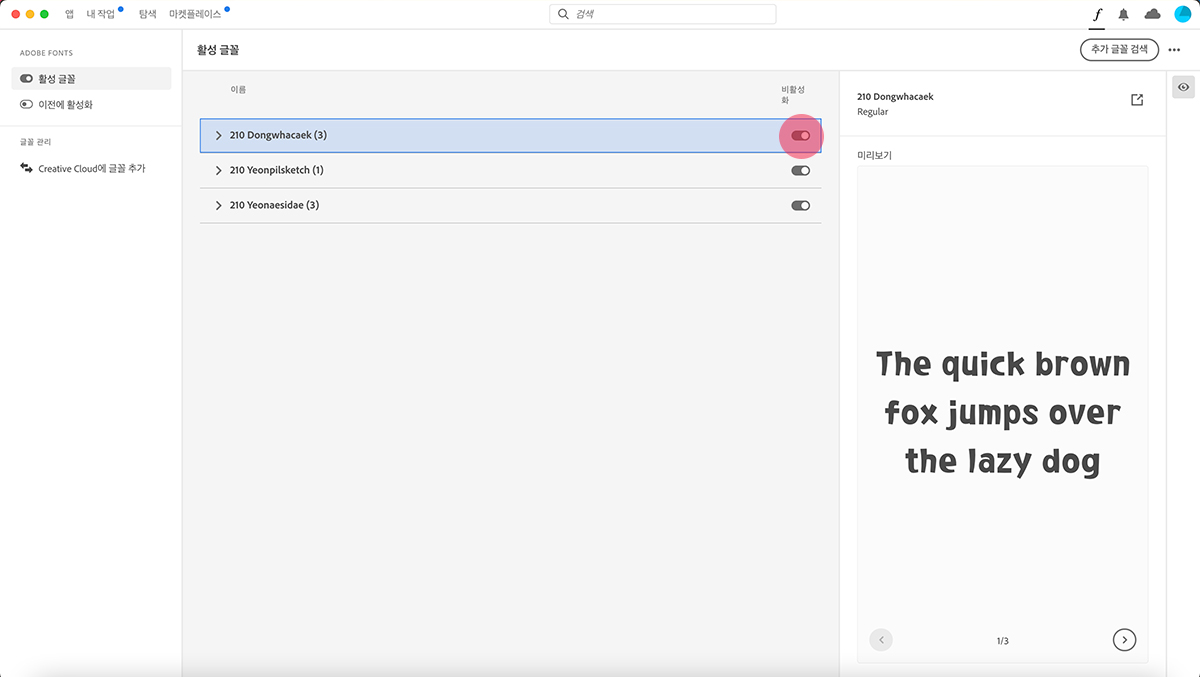Show the next font preview
This screenshot has height=677, width=1200.
tap(1124, 640)
